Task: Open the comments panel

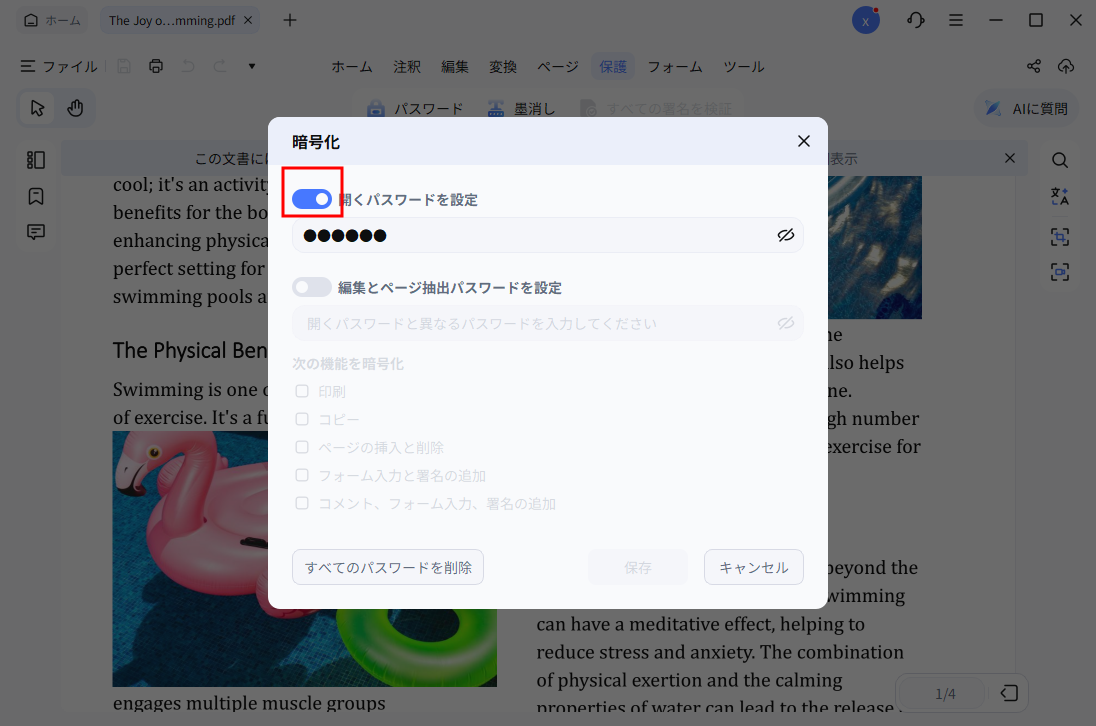Action: coord(36,231)
